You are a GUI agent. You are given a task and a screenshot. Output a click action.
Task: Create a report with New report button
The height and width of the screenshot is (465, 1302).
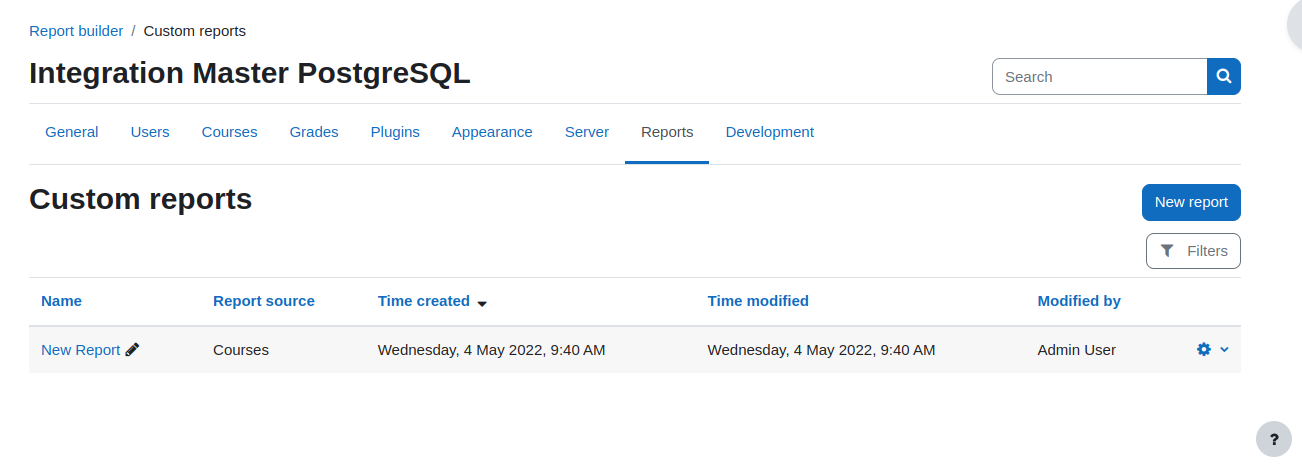(x=1191, y=202)
